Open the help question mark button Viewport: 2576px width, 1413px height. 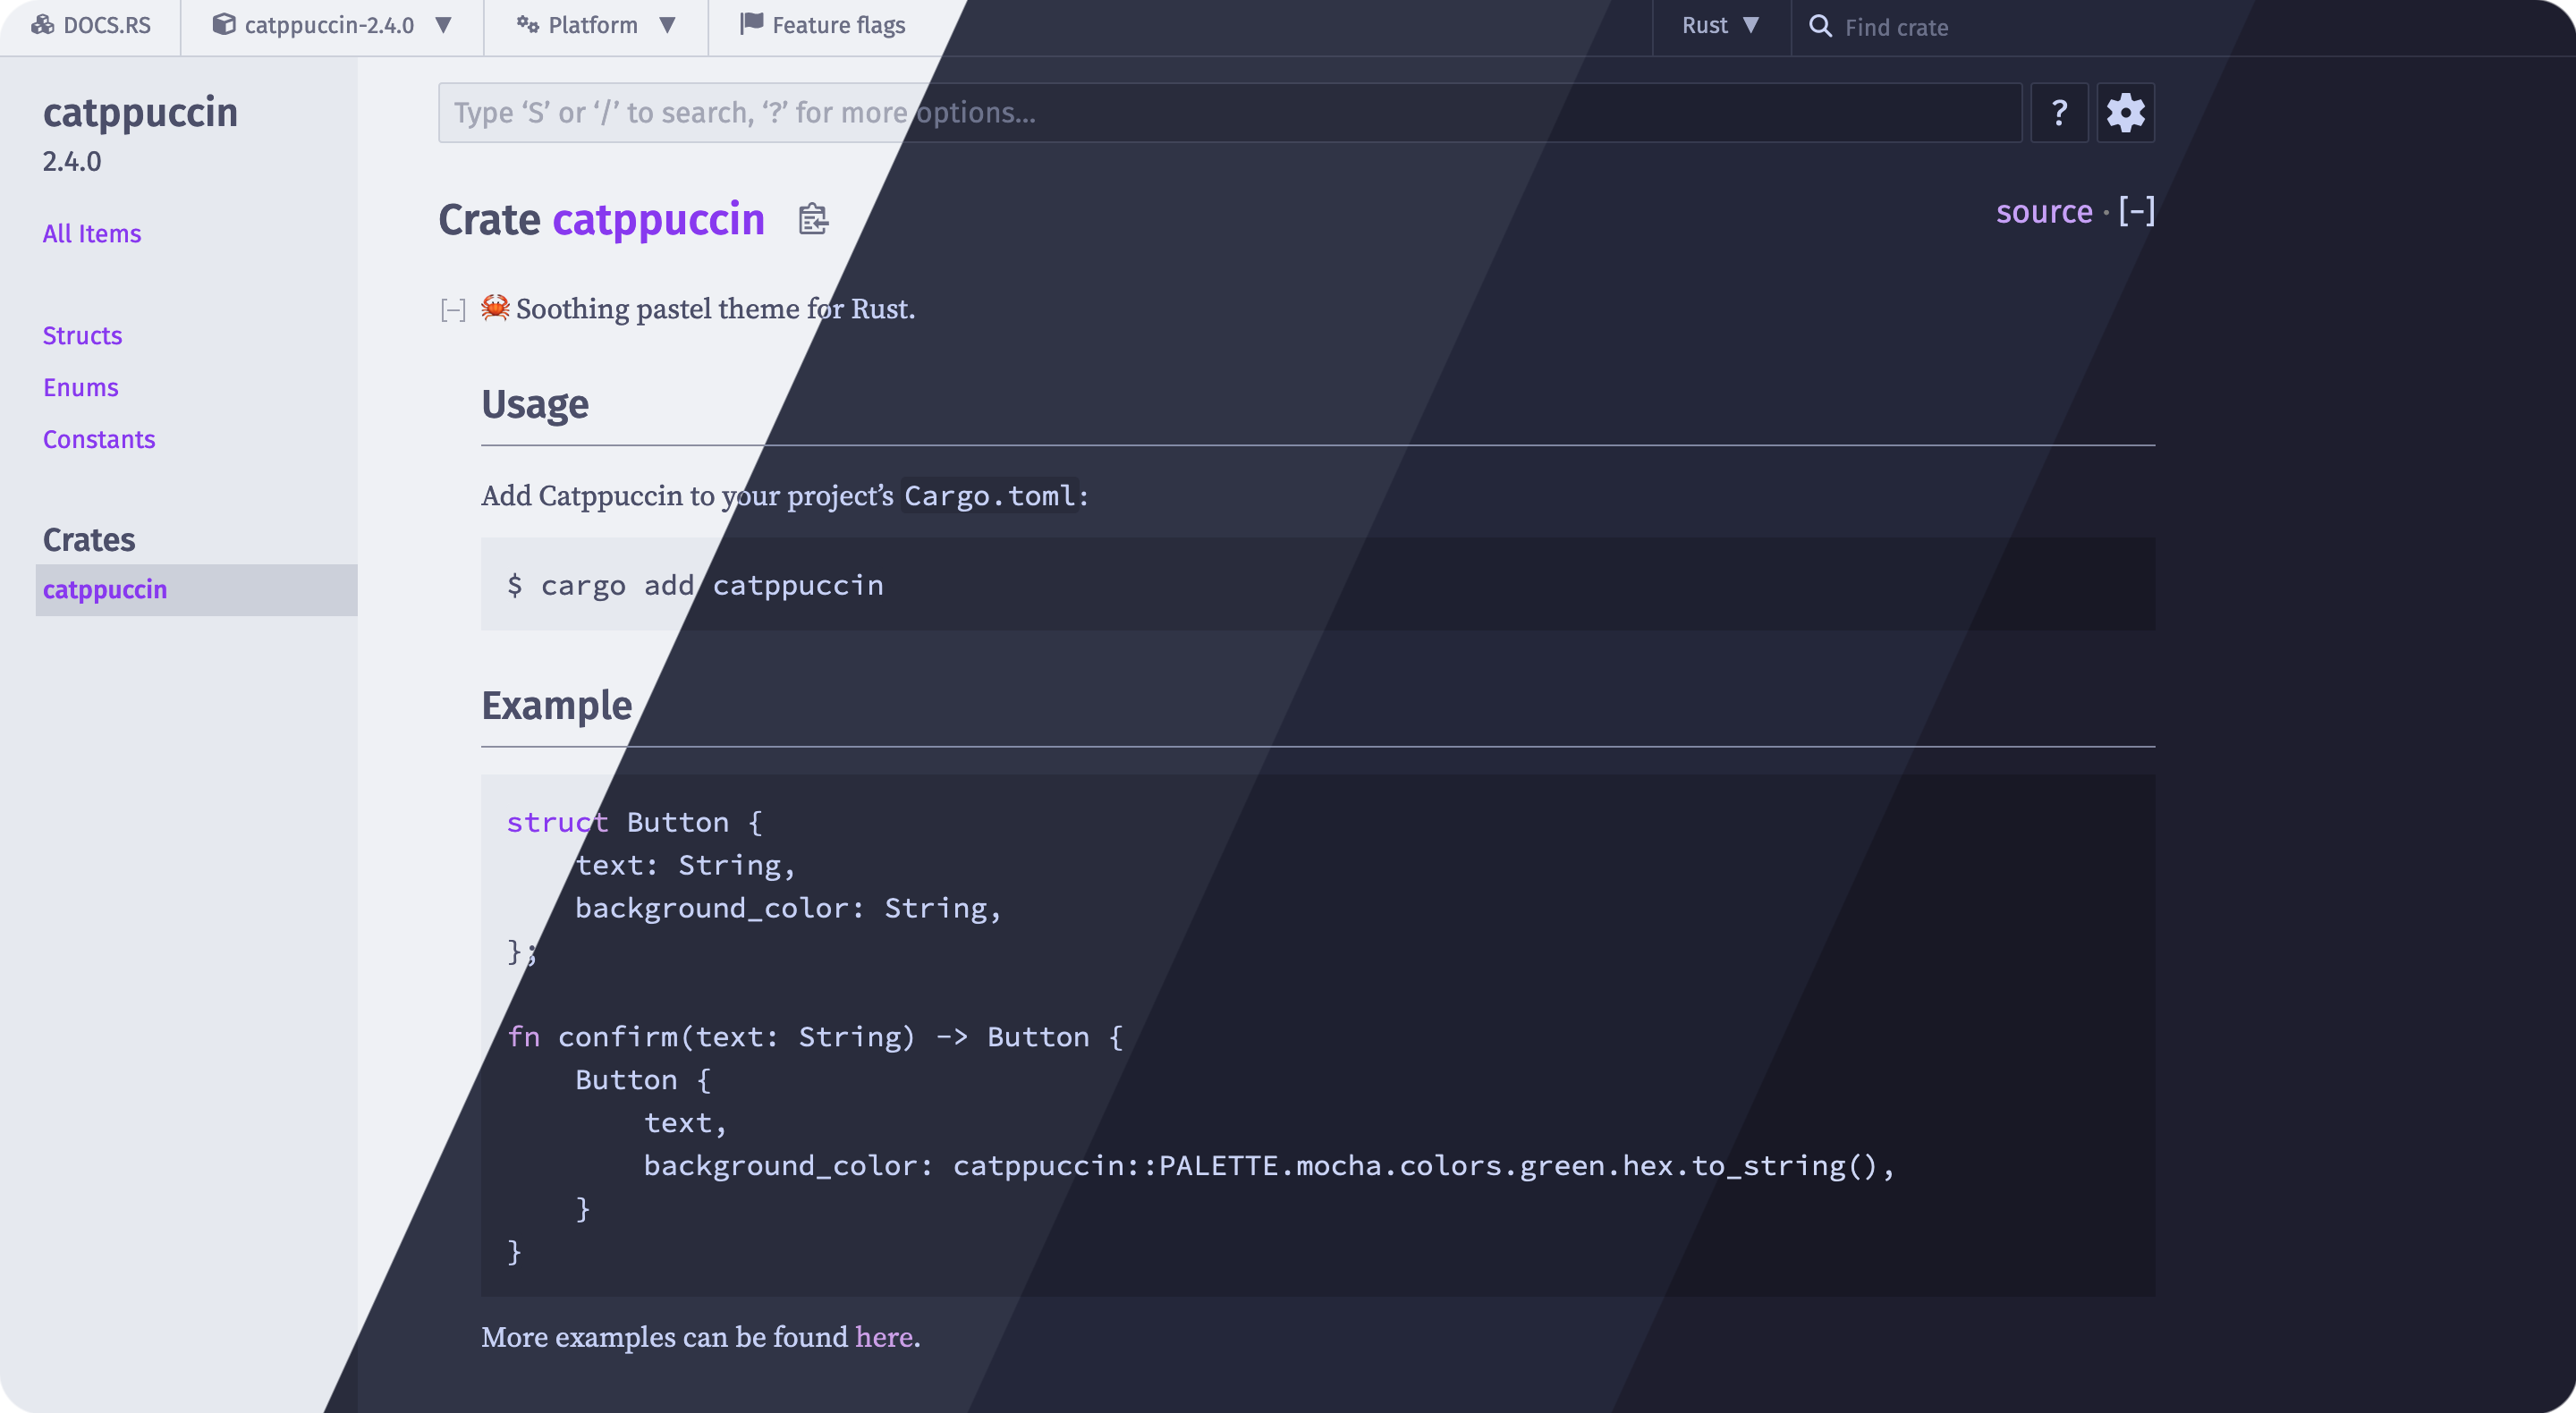click(x=2059, y=113)
